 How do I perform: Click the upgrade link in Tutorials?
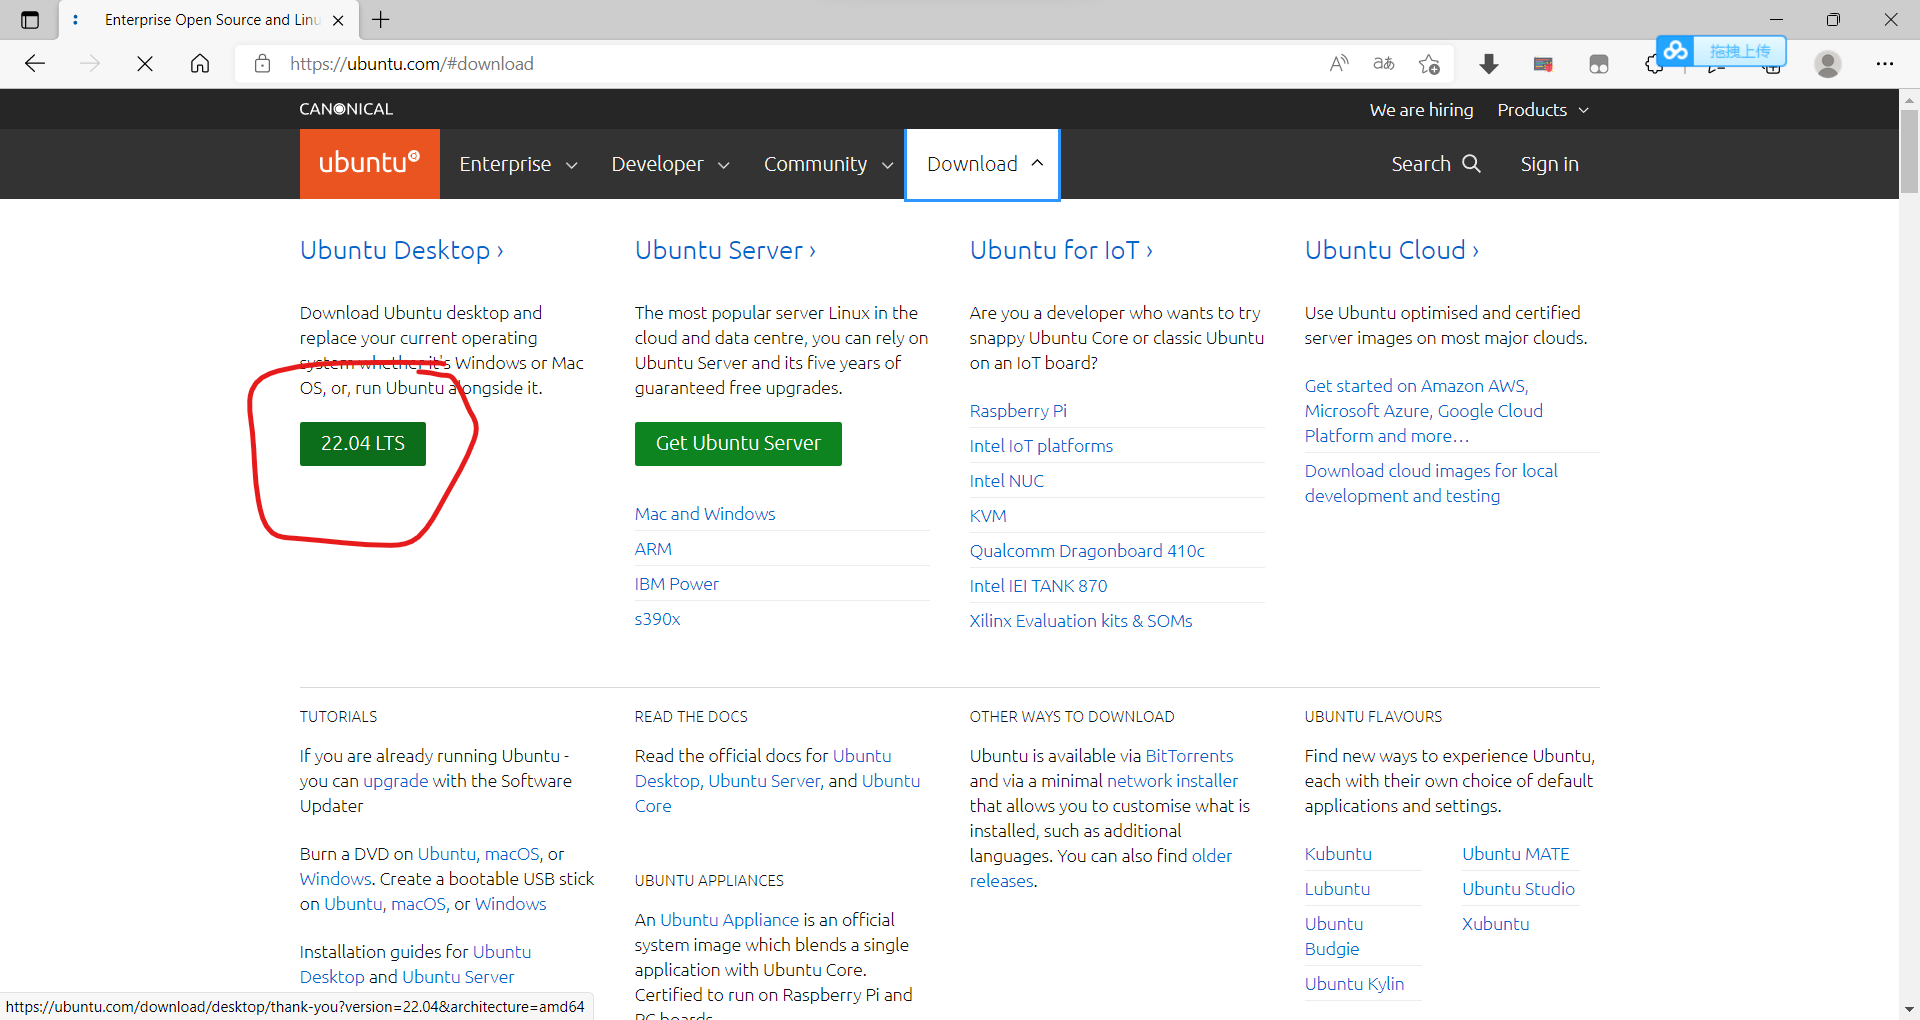(x=396, y=781)
